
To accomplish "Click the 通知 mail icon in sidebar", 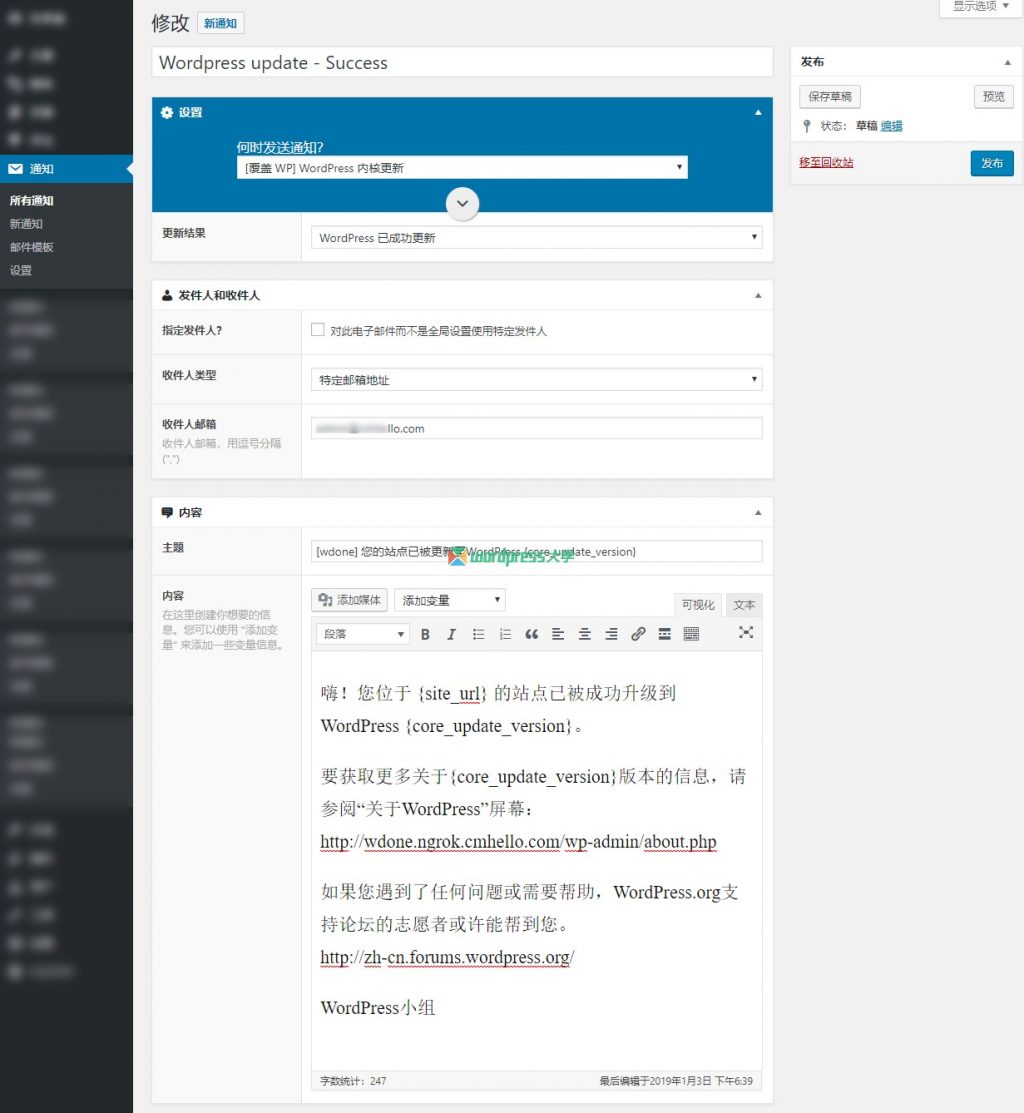I will tap(16, 169).
